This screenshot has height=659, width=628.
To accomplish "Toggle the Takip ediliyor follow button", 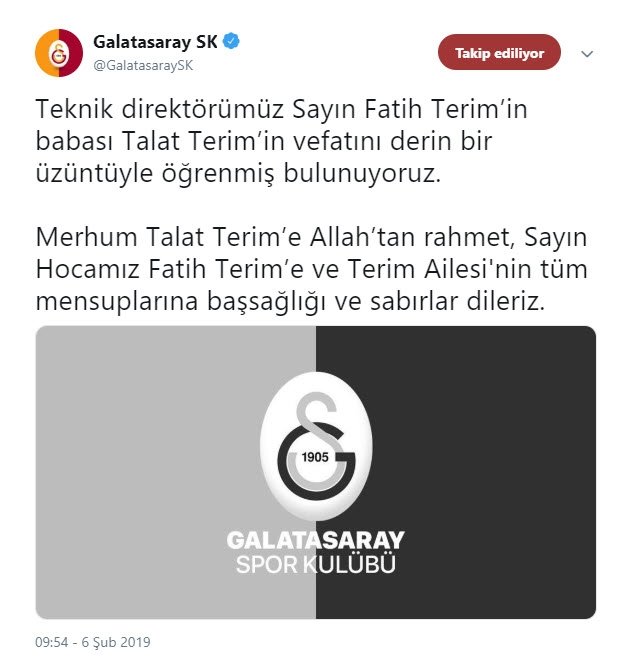I will [x=499, y=53].
